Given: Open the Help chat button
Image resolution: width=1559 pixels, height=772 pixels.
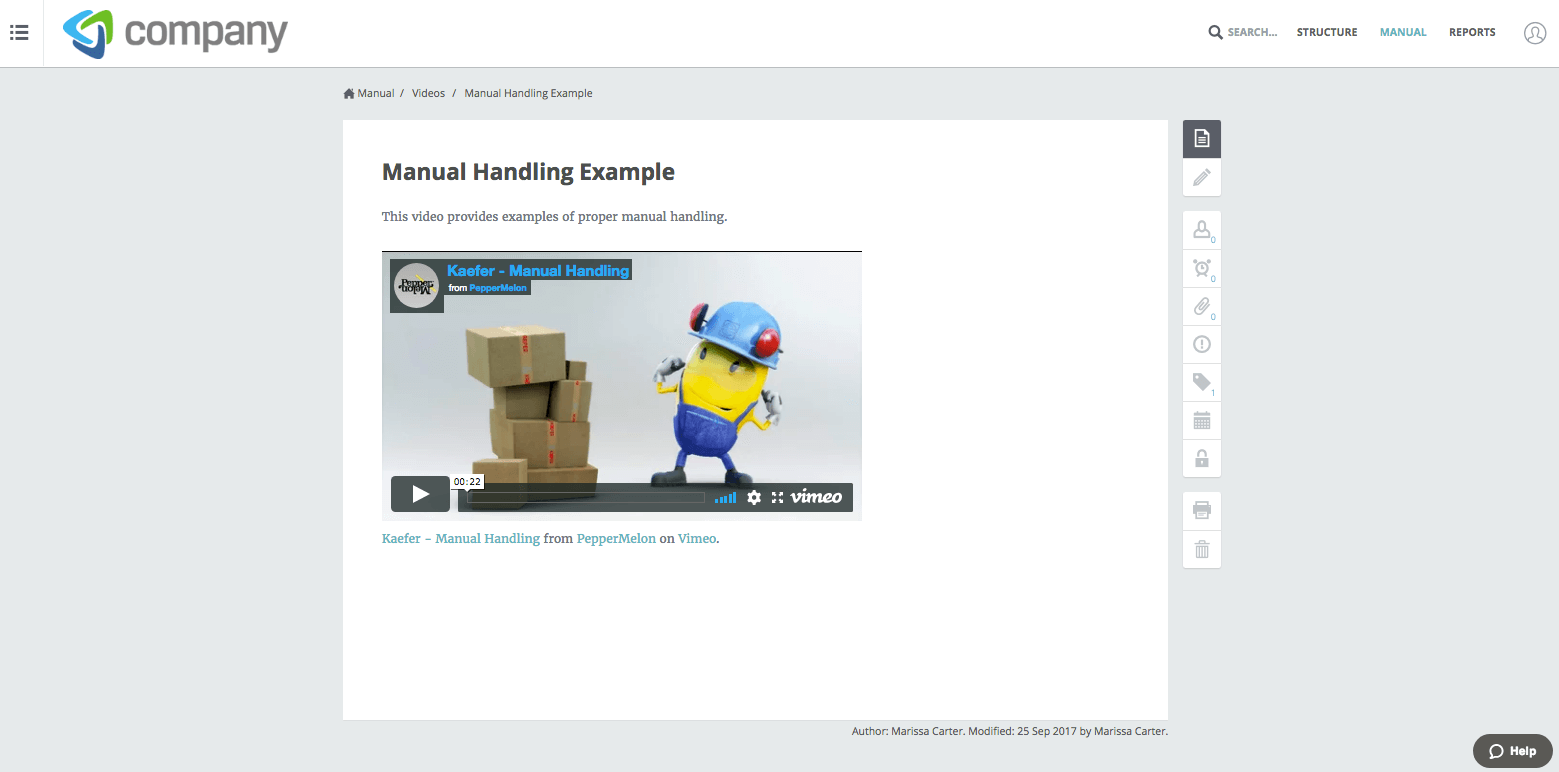Looking at the screenshot, I should pyautogui.click(x=1512, y=751).
